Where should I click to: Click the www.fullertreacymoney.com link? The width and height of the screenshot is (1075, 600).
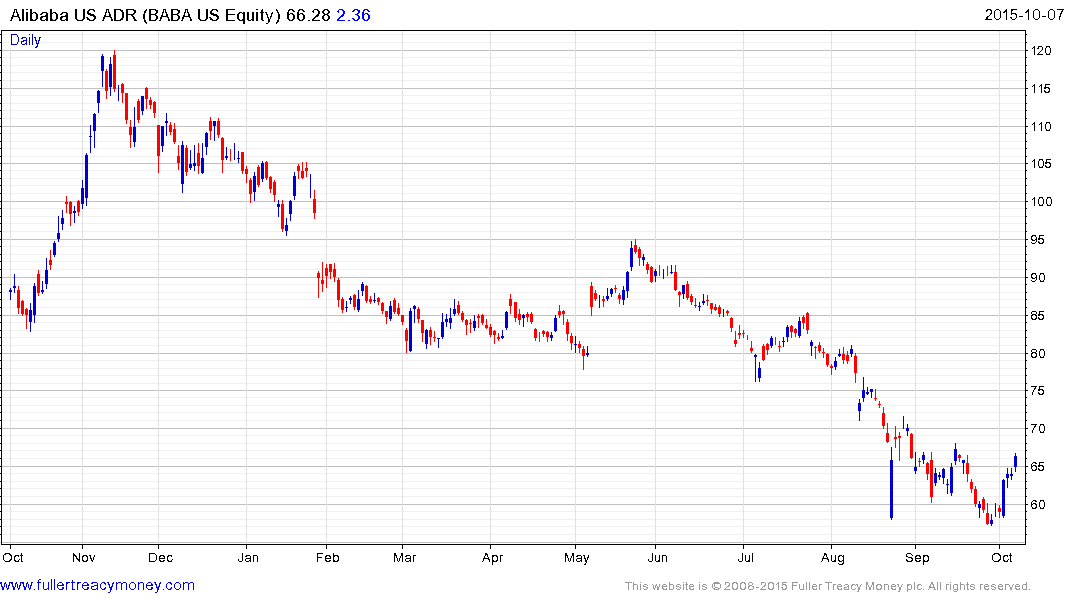tap(97, 585)
